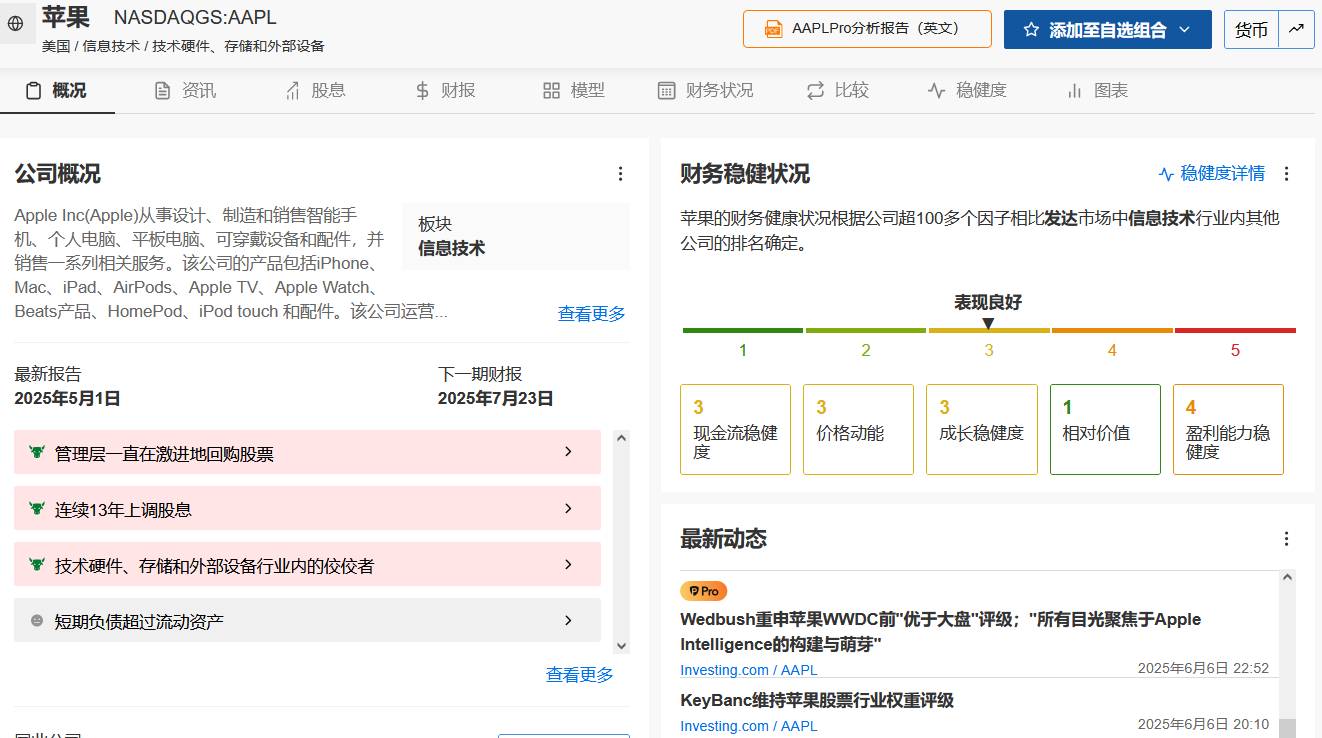Switch to the 资讯 tab
This screenshot has width=1322, height=738.
185,91
